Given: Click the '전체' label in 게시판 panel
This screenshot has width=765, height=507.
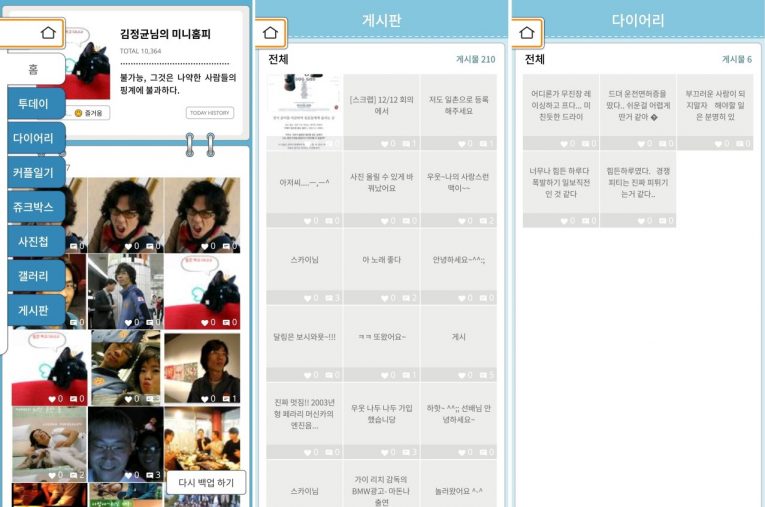Looking at the screenshot, I should (278, 59).
